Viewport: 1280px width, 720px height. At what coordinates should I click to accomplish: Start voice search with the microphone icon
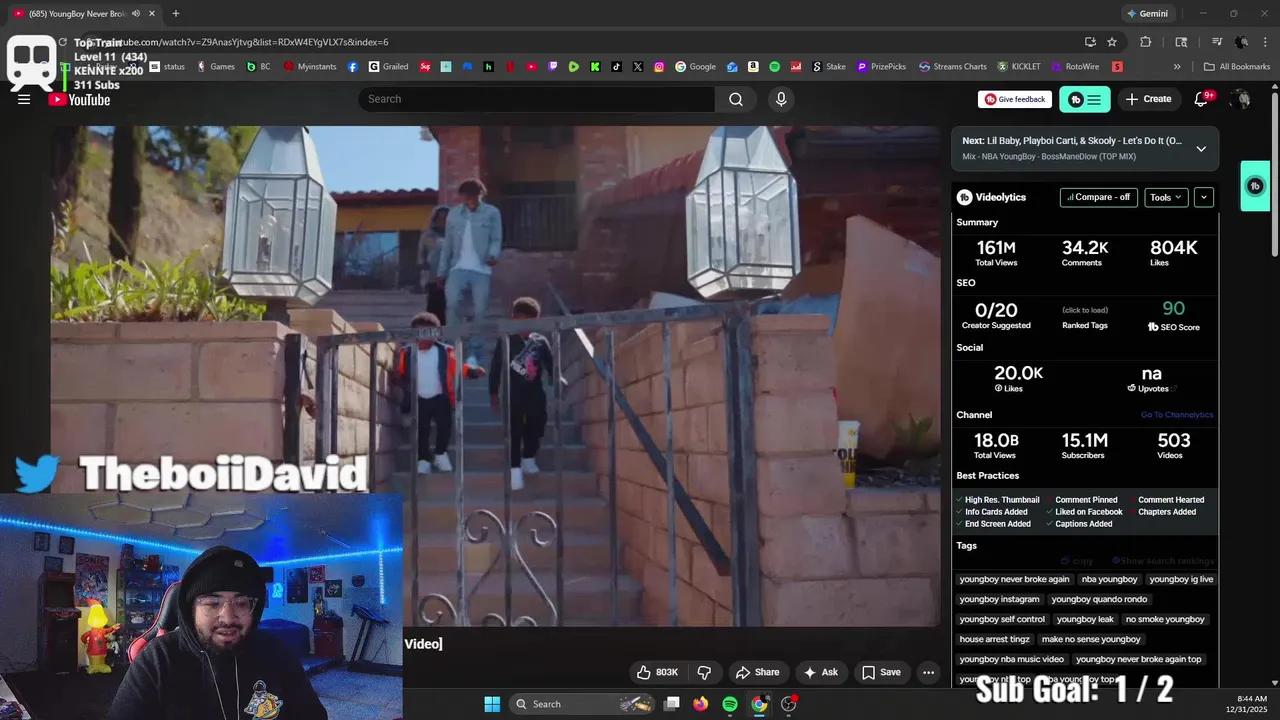[781, 99]
